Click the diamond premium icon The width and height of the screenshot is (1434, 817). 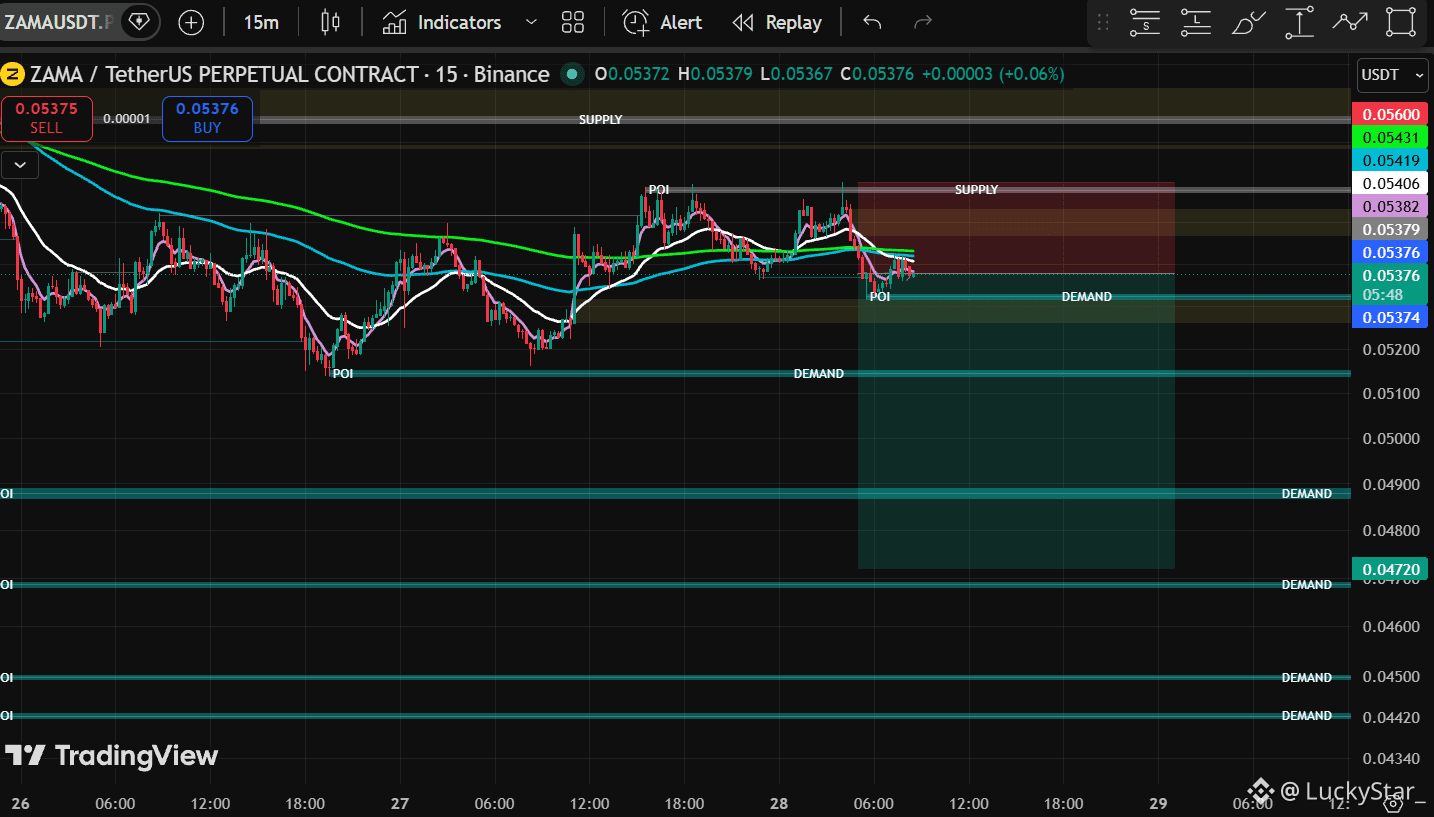point(139,22)
